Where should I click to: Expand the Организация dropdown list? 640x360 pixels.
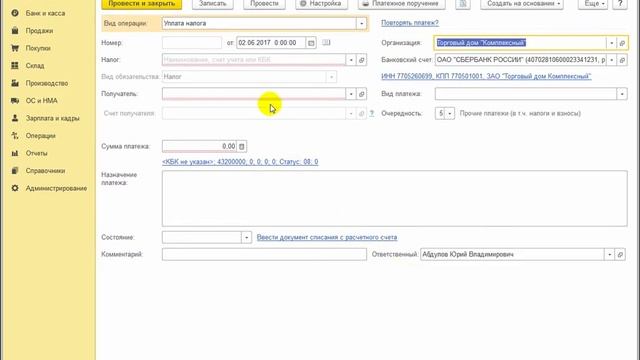click(611, 43)
